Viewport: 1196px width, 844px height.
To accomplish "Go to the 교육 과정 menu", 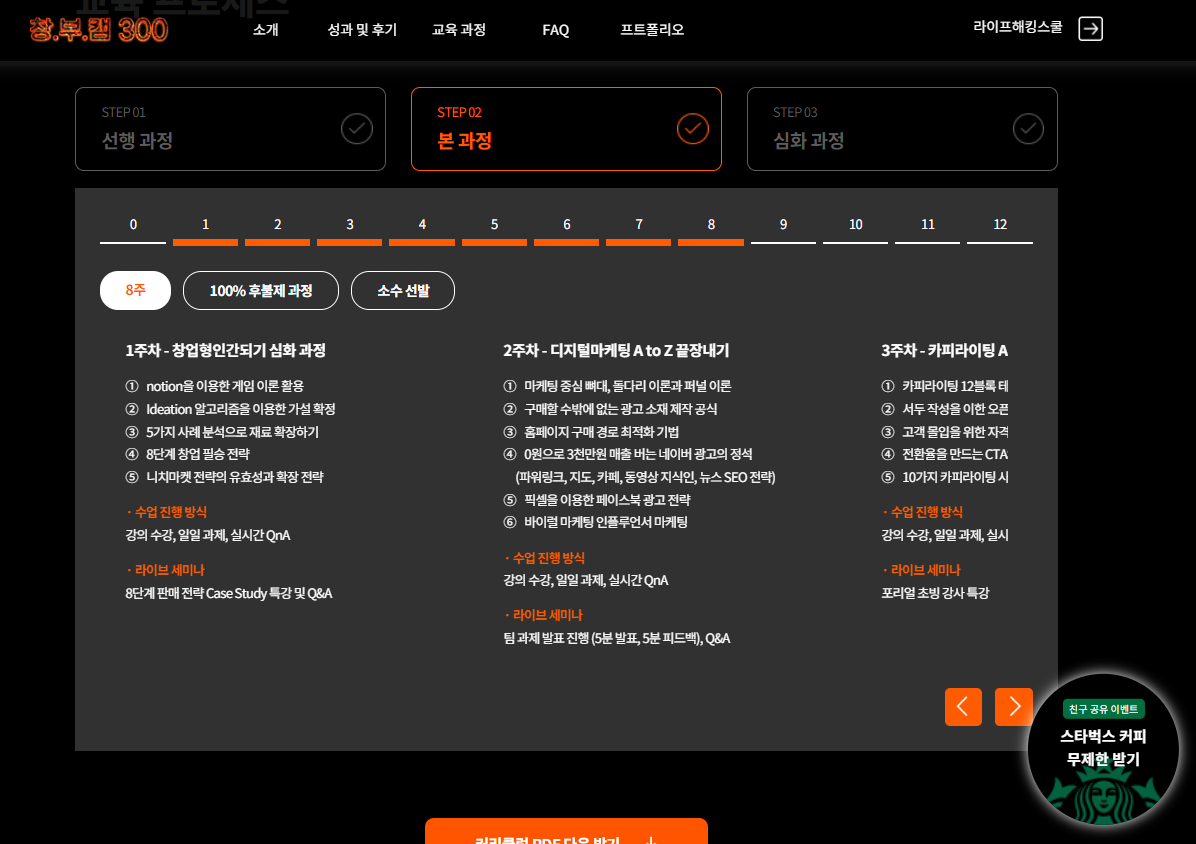I will point(458,30).
